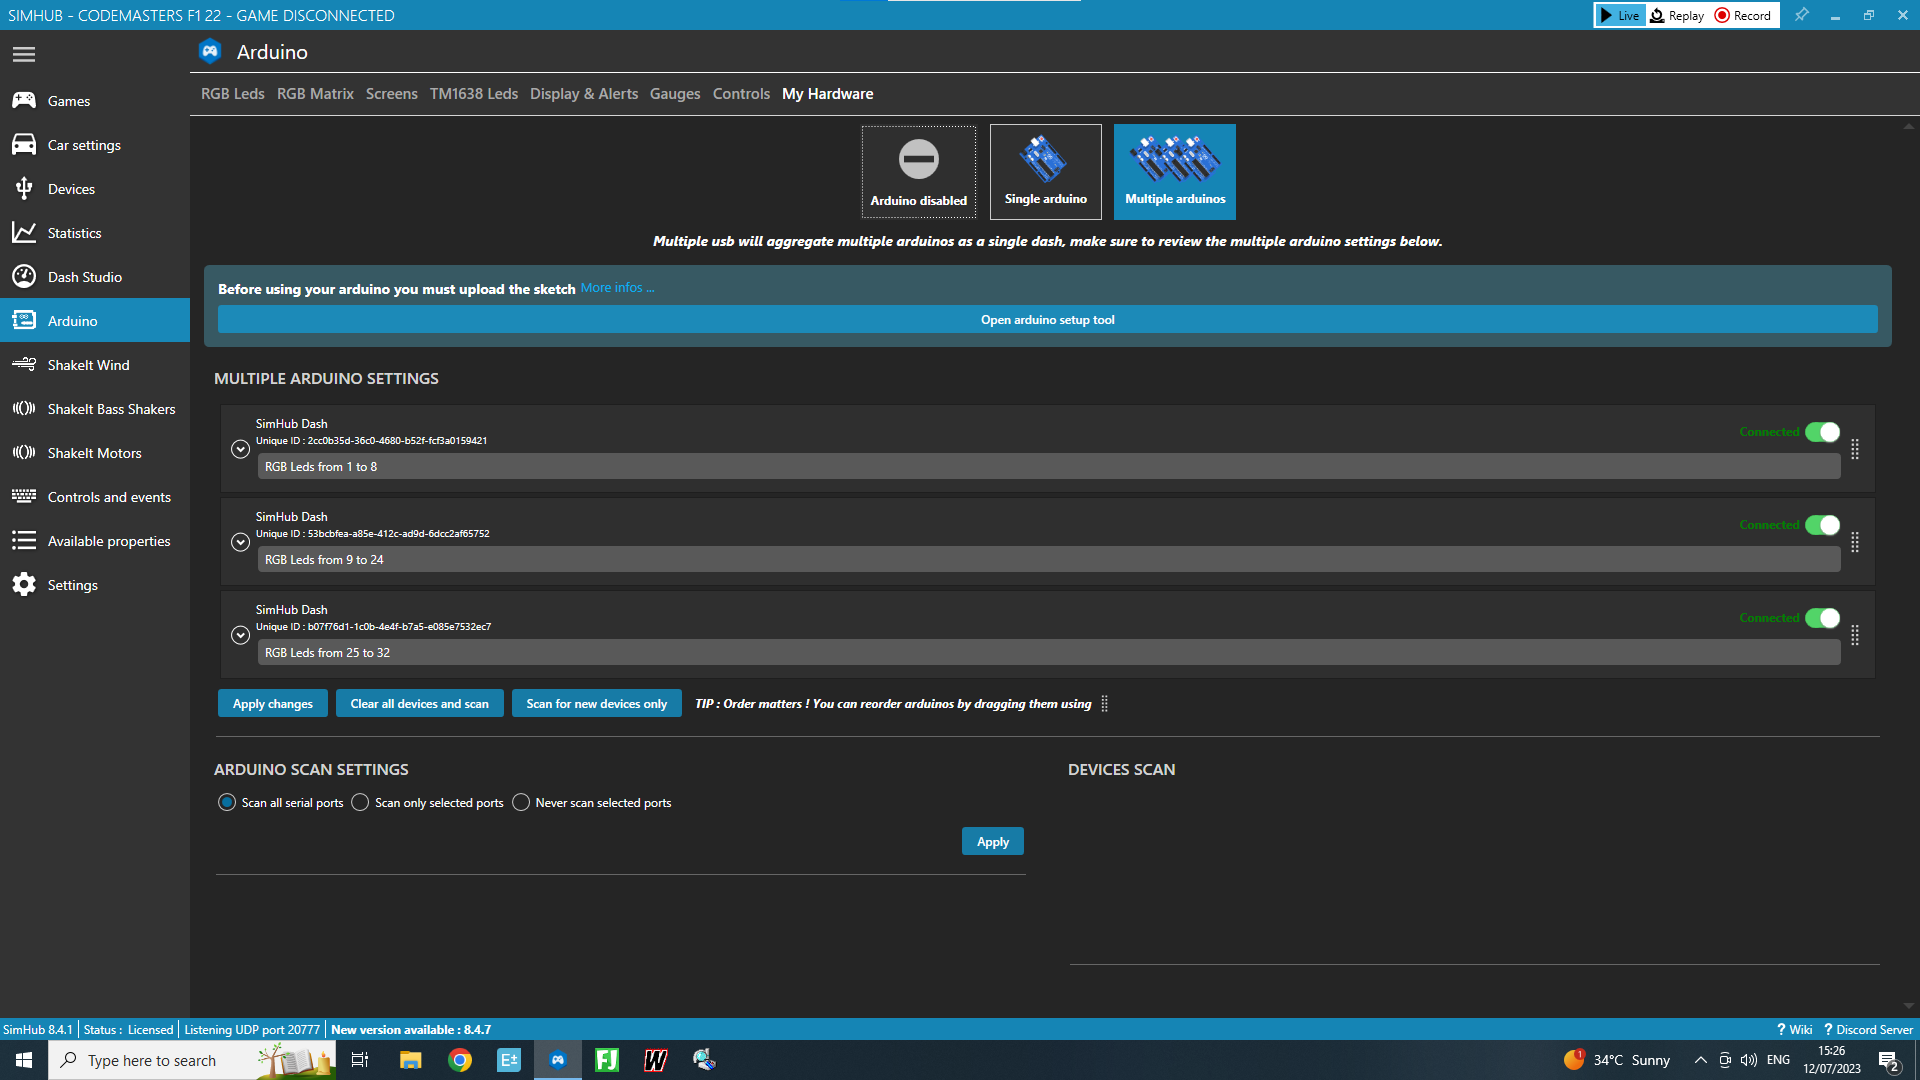Switch to the RGB Matrix tab

tap(315, 94)
